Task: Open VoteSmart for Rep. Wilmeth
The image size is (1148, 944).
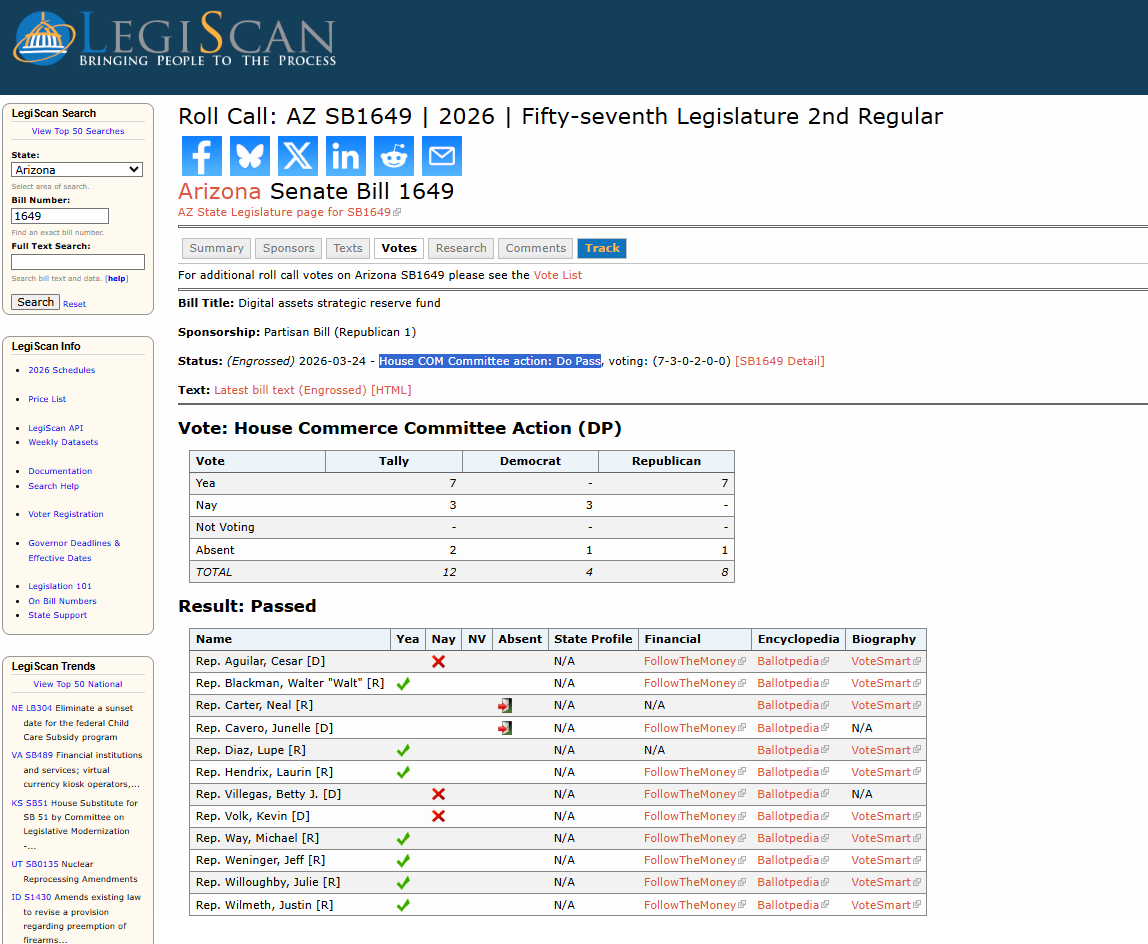Action: [885, 905]
